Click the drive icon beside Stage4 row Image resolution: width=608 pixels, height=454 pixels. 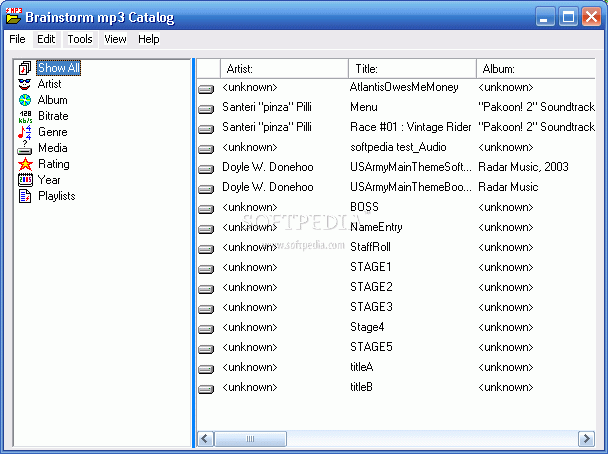click(x=206, y=329)
